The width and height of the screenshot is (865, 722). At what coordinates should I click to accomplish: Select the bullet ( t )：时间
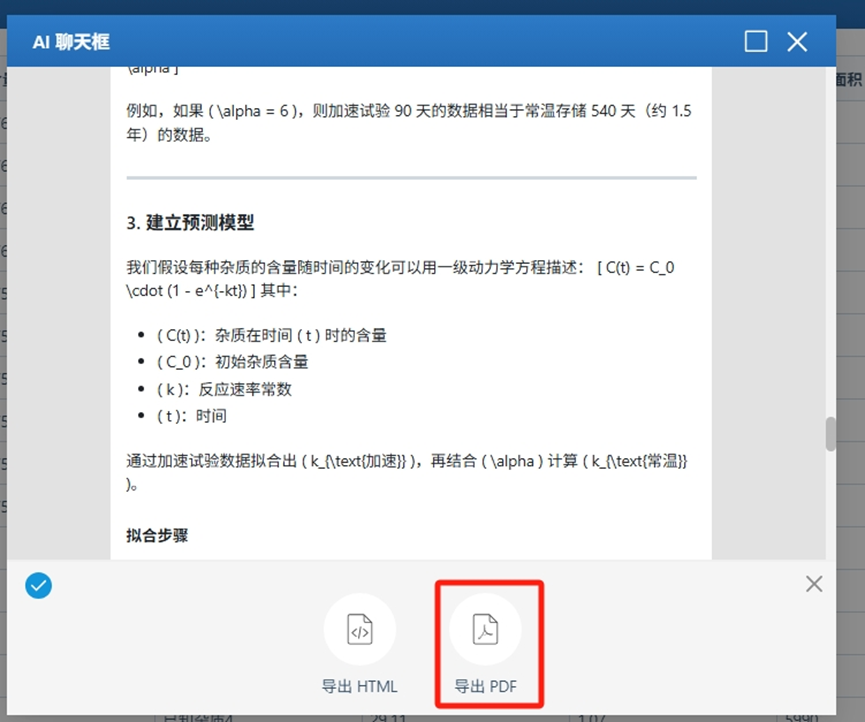click(x=191, y=416)
